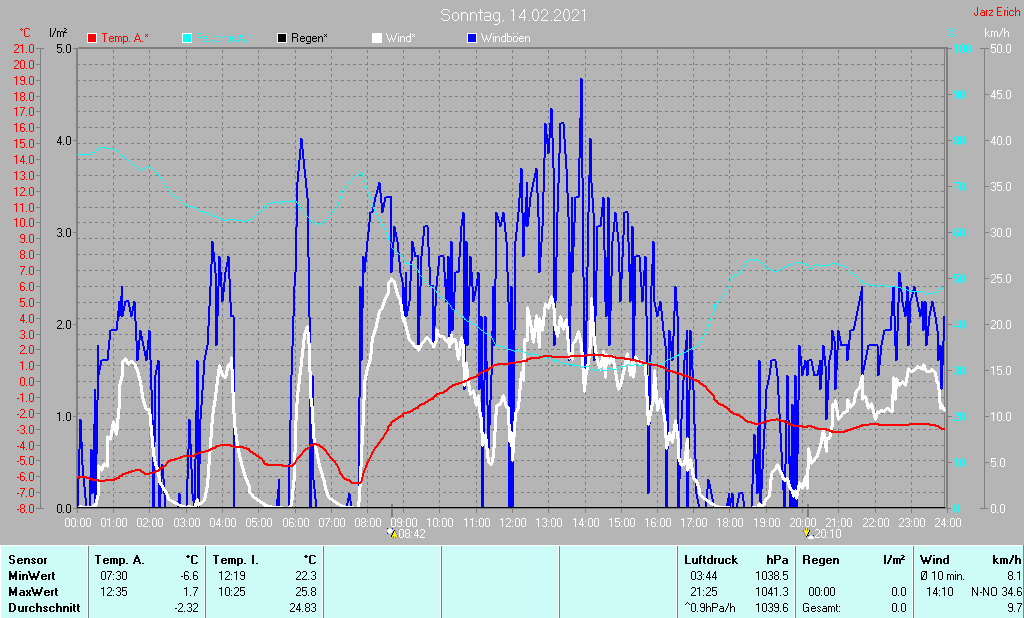
Task: Click the 'km/h' axis unit above chart
Action: (x=997, y=33)
